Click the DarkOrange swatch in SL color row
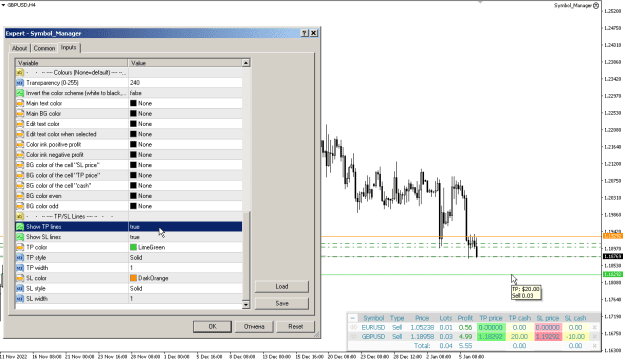Image resolution: width=625 pixels, height=362 pixels. tap(134, 278)
